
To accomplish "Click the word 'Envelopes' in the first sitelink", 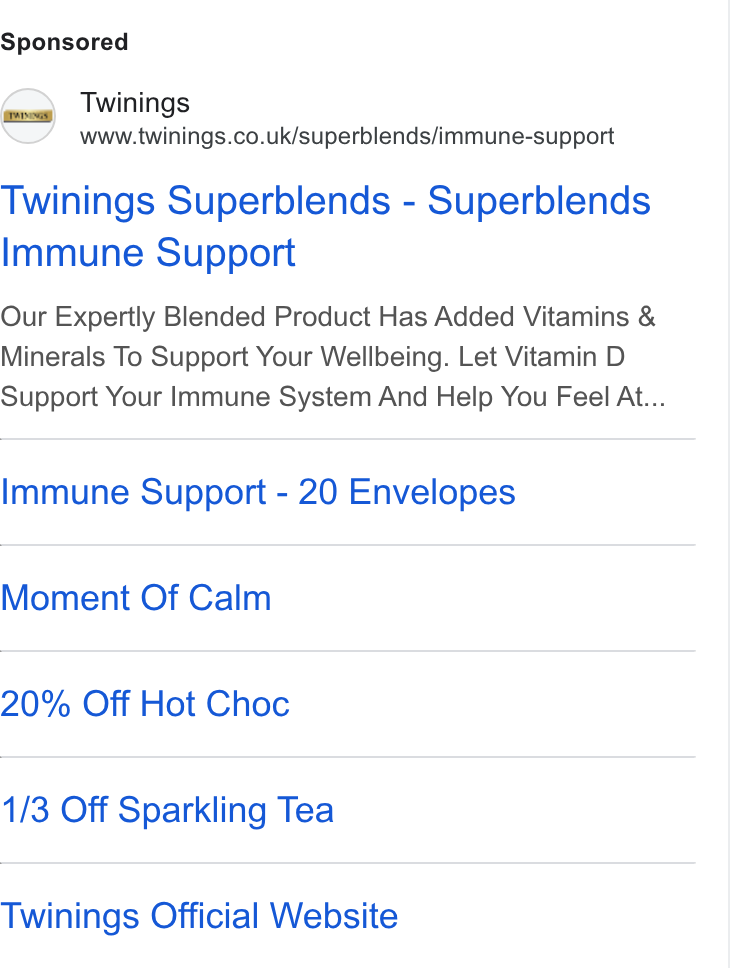I will click(432, 492).
